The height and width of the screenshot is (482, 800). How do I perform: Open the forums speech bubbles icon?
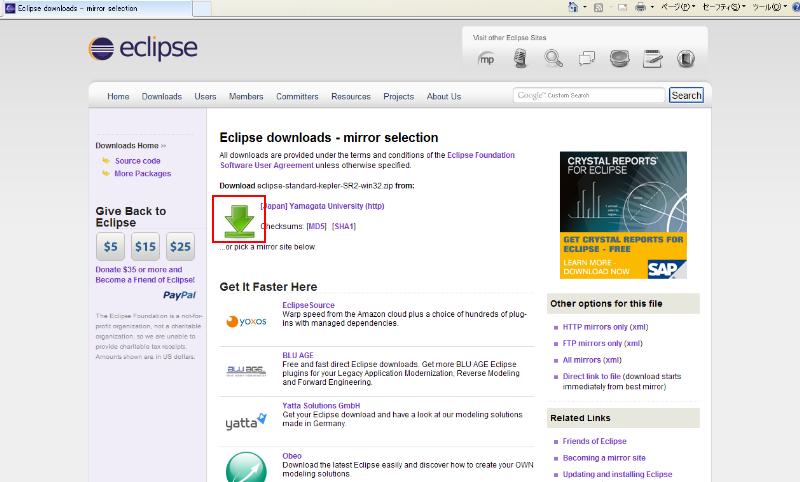pos(587,58)
